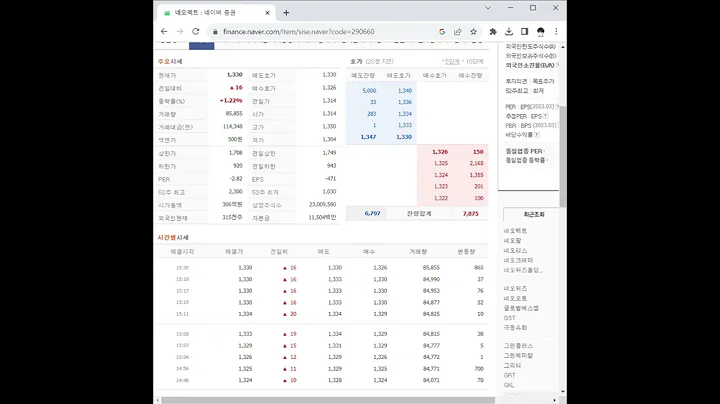Click the Google icon in address bar
This screenshot has width=720, height=404.
(442, 32)
